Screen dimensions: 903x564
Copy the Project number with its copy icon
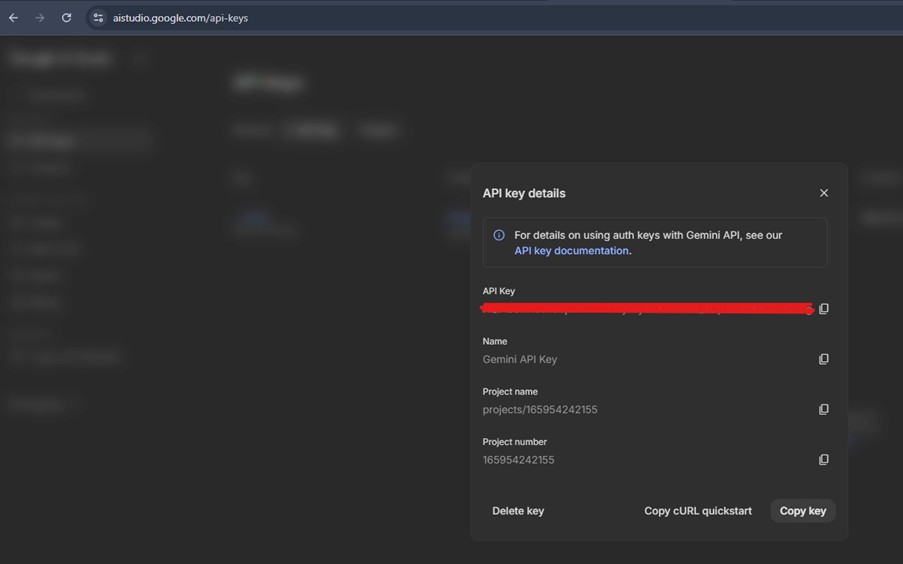click(x=824, y=459)
